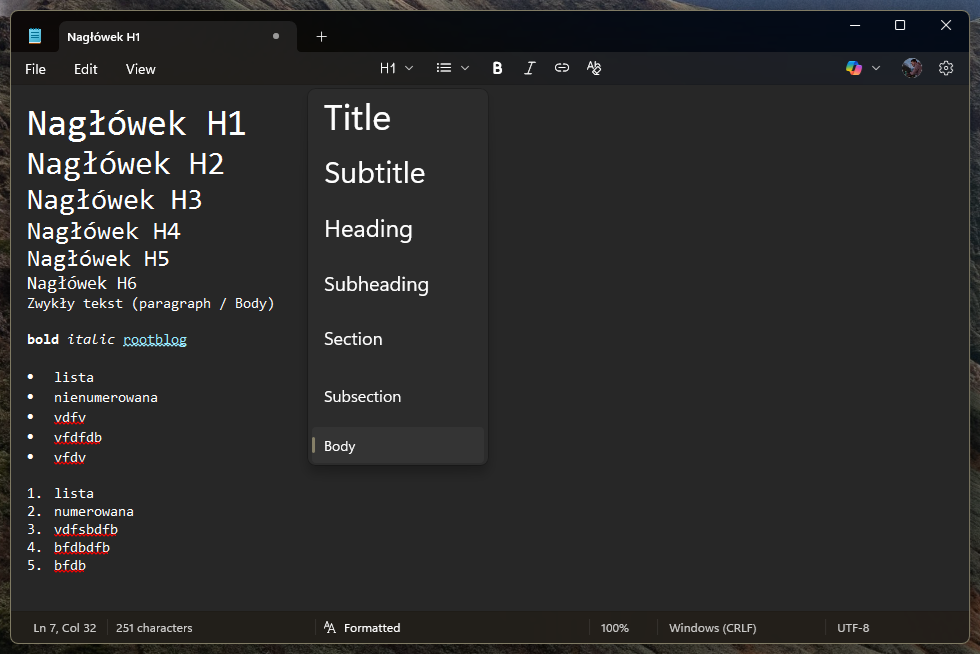Select the Title style option

(358, 118)
